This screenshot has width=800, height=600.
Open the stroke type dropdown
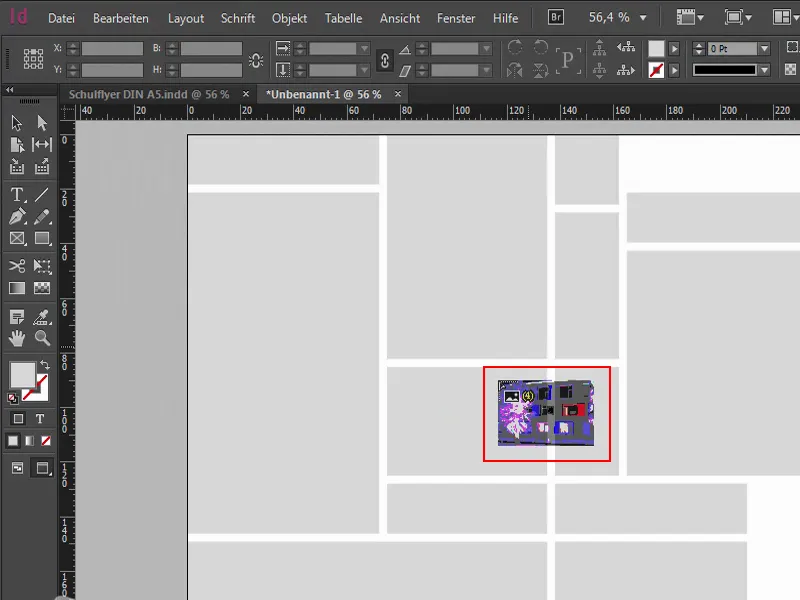pos(764,70)
